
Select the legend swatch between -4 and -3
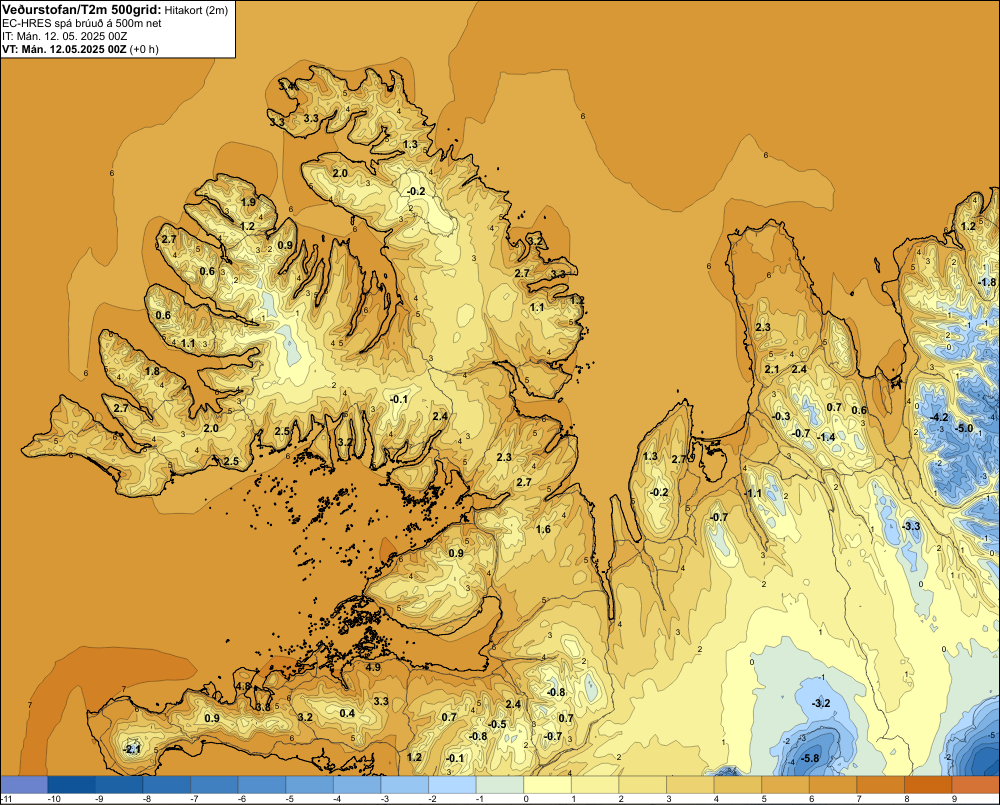tap(357, 785)
